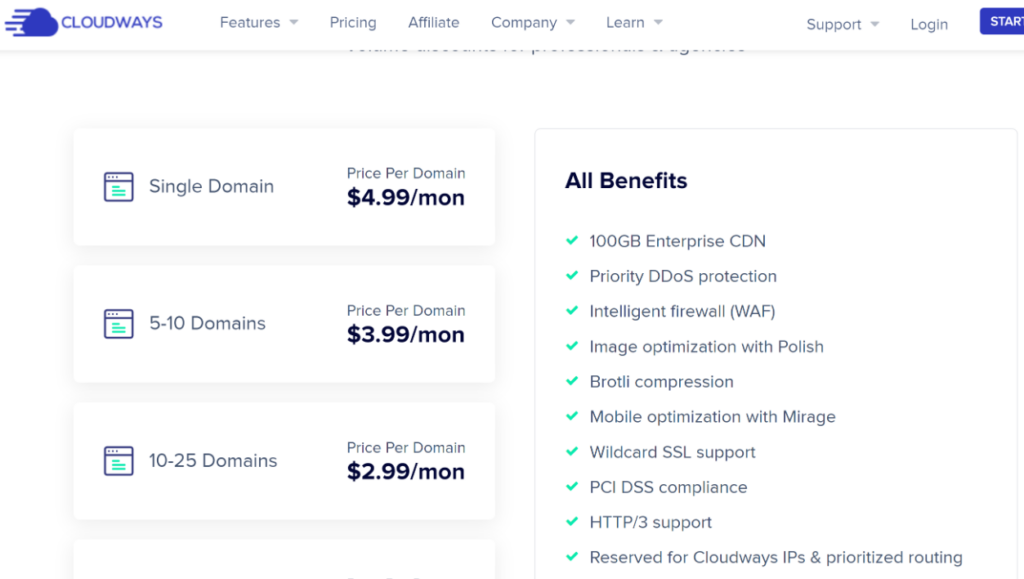Screen dimensions: 1024x579
Task: Click Reserved for Cloudways IPs text
Action: point(776,557)
